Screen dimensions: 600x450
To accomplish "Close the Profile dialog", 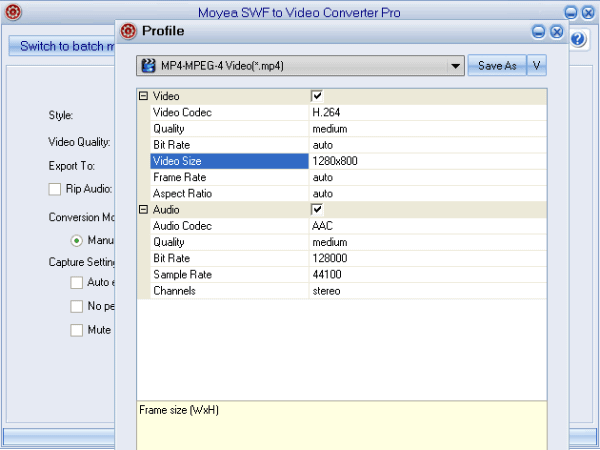I will coord(557,32).
